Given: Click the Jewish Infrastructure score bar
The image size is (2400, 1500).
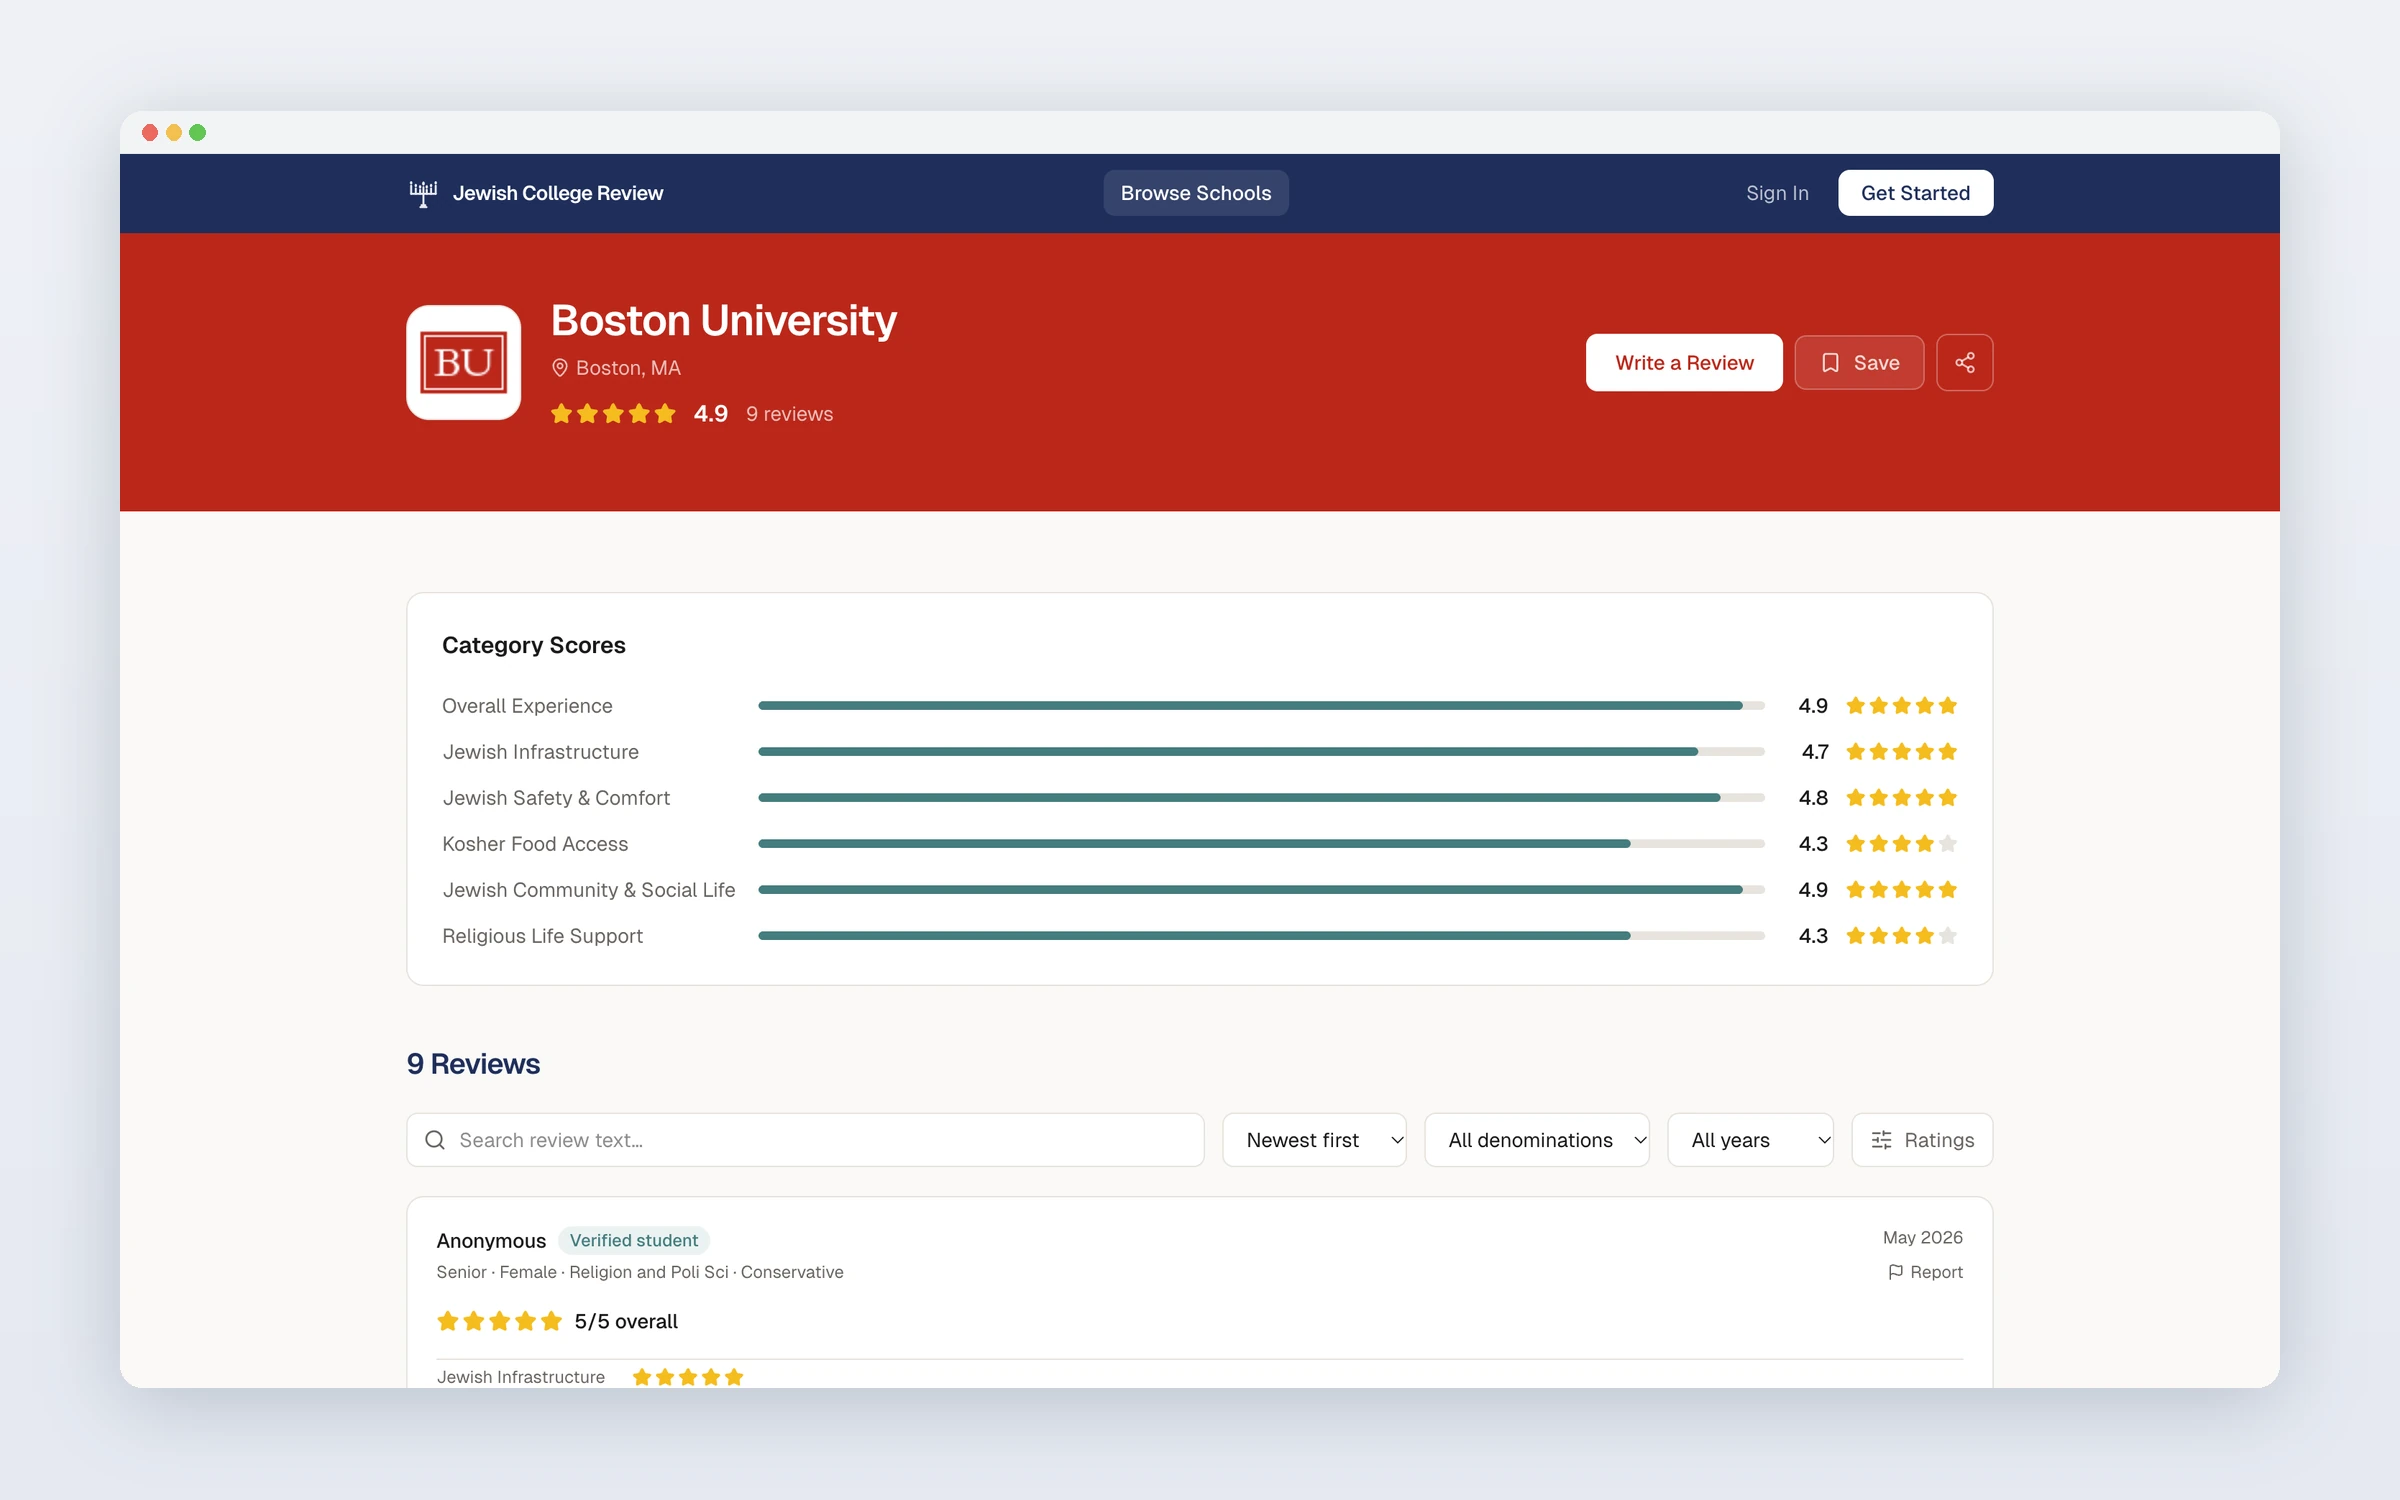Looking at the screenshot, I should 1261,752.
